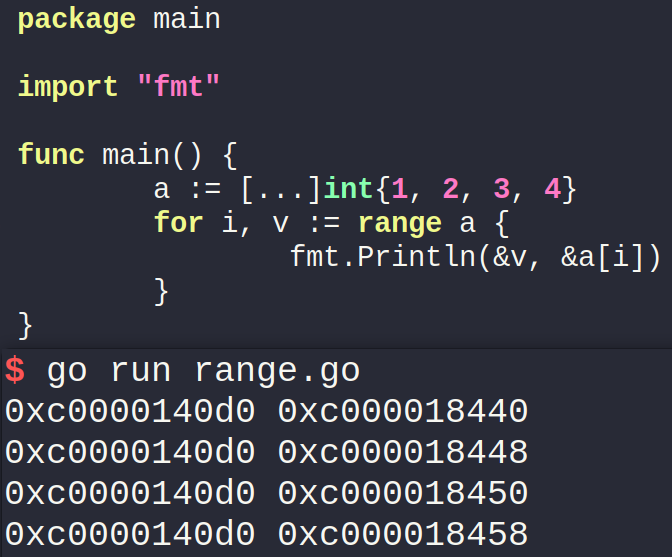Click output address 0xc000018450
This screenshot has width=672, height=557.
click(403, 493)
